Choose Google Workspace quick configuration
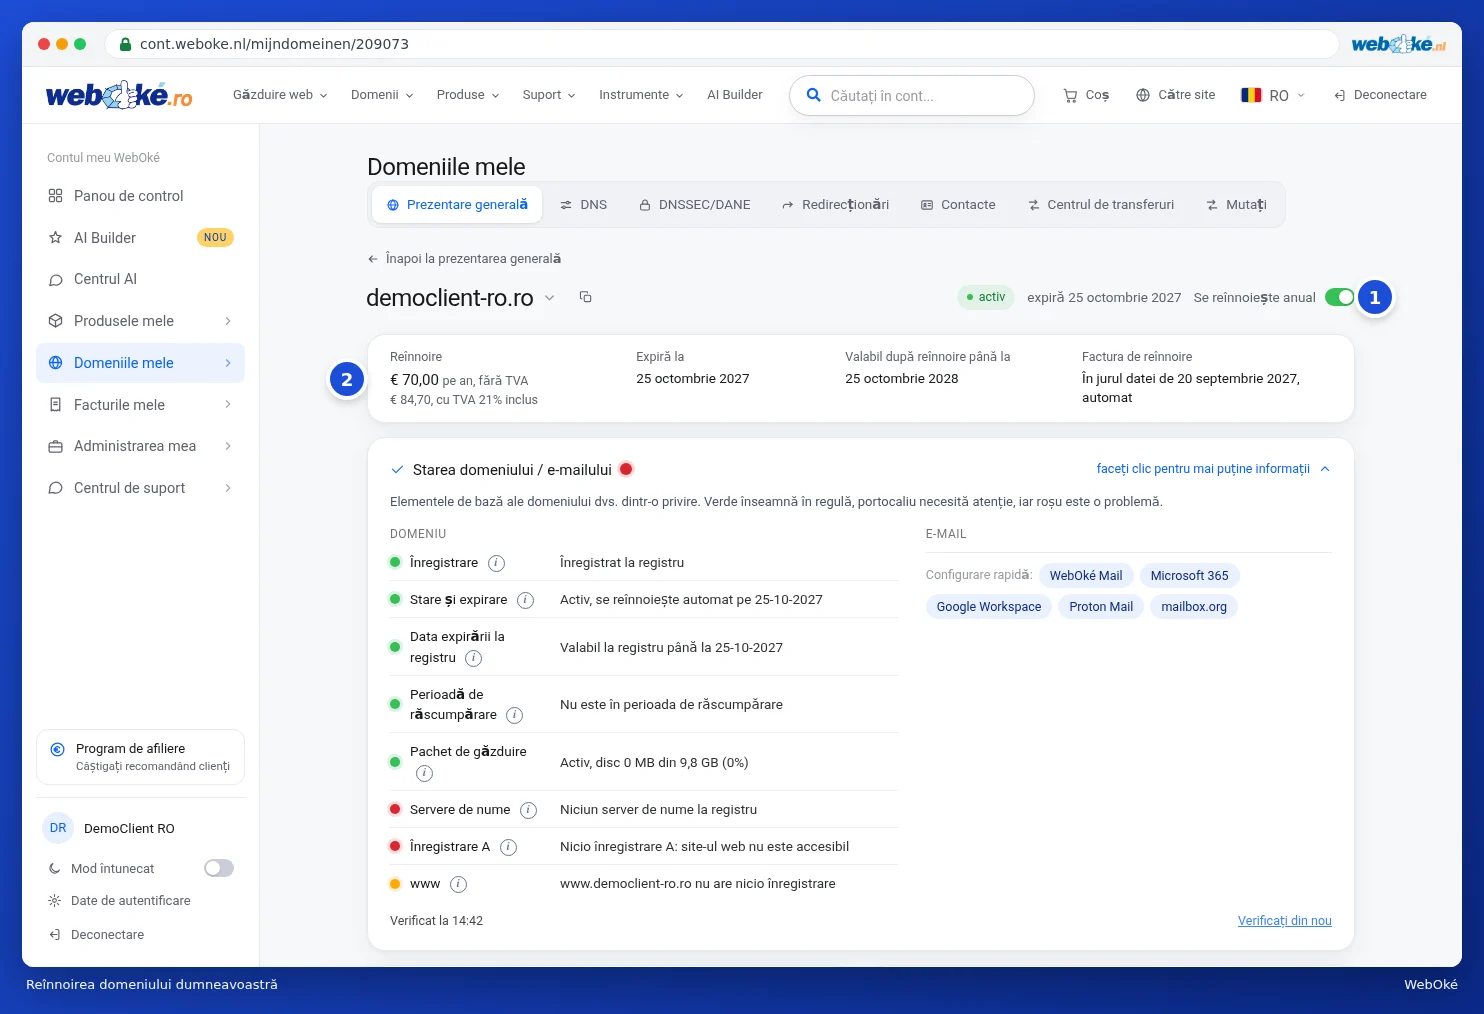Image resolution: width=1484 pixels, height=1014 pixels. (x=989, y=607)
